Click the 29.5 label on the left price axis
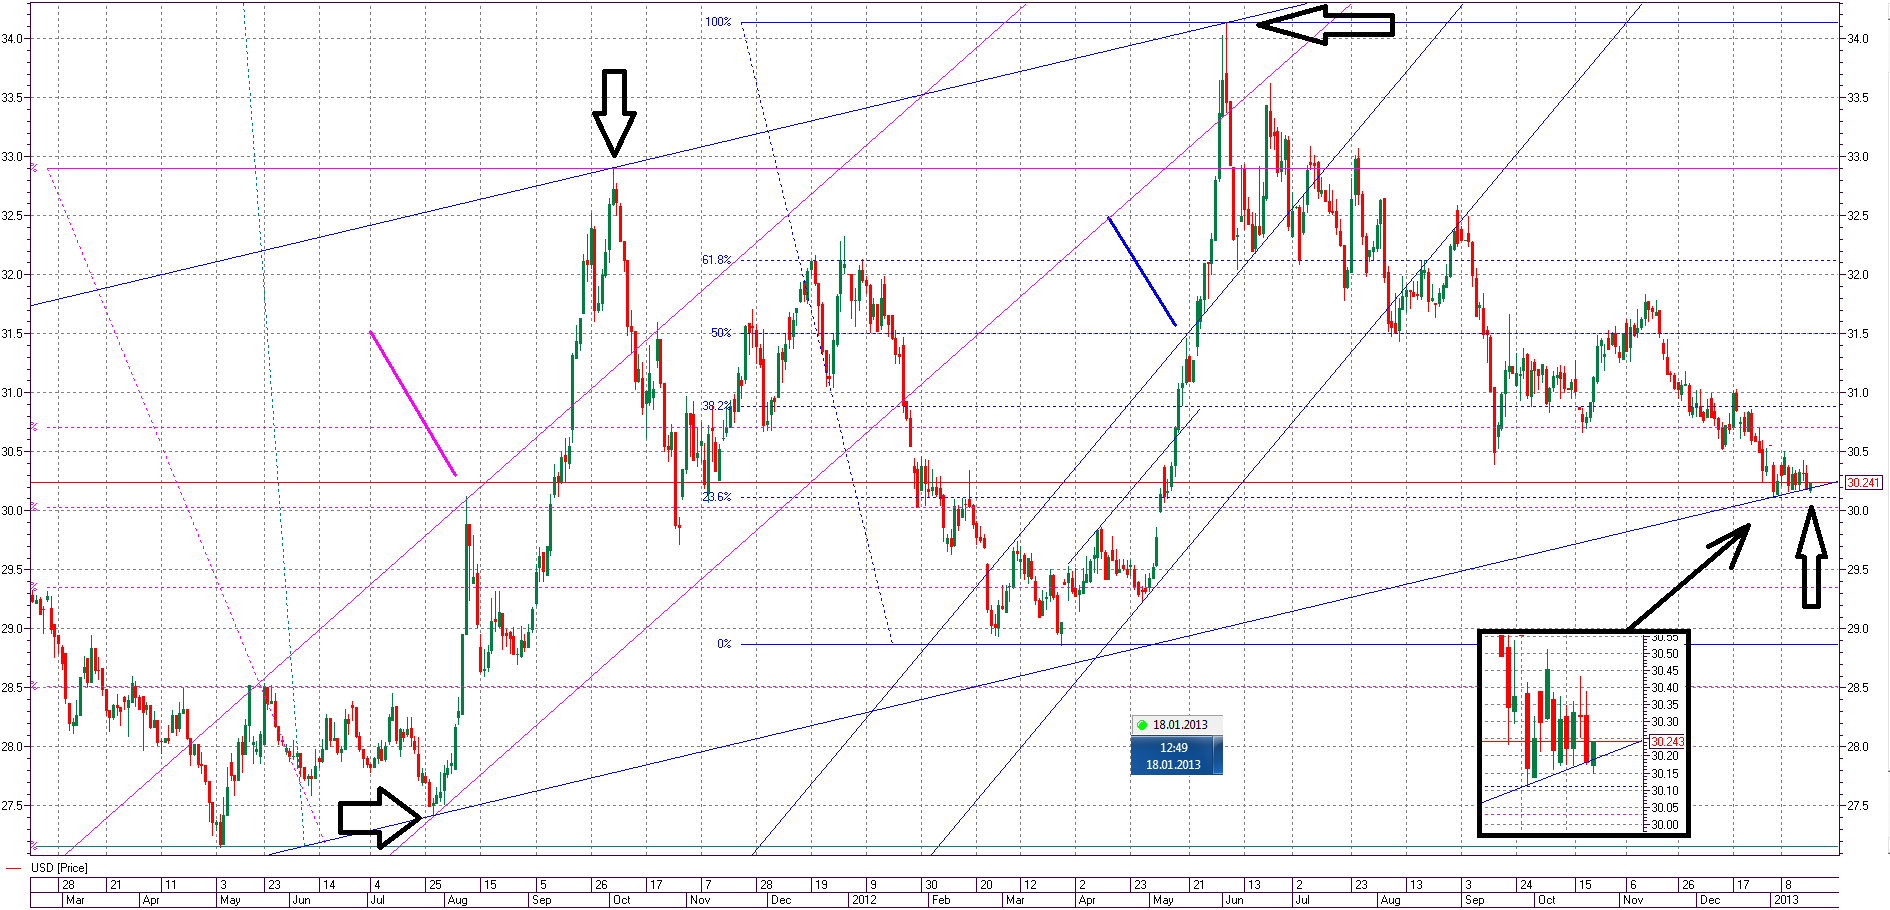This screenshot has height=910, width=1890. [11, 570]
